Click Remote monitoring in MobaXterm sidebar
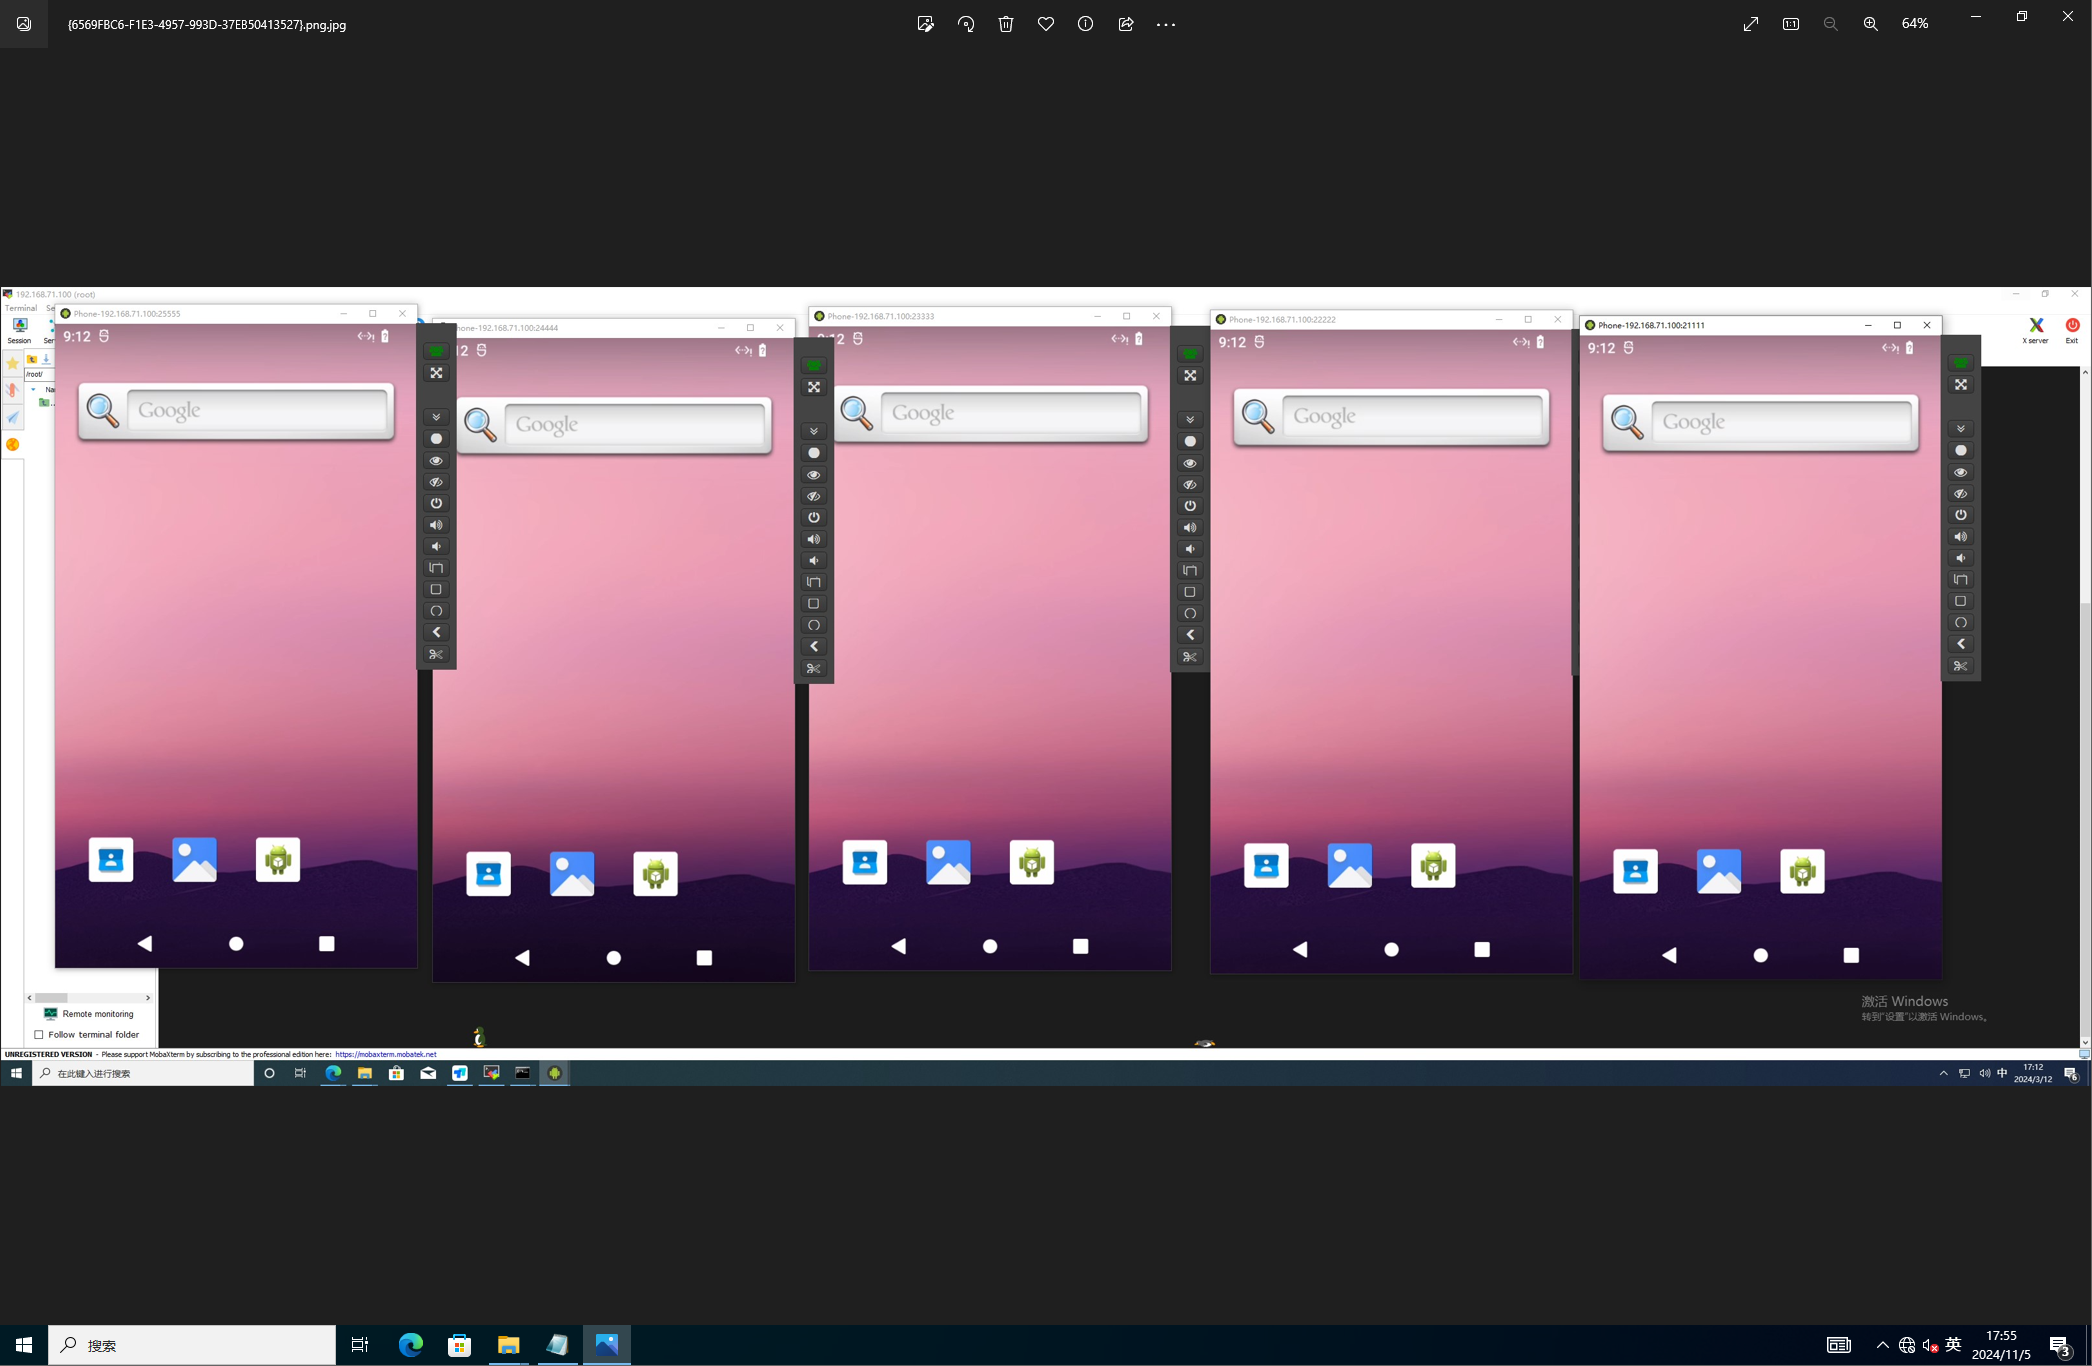Screen dimensions: 2092x1366 (89, 1014)
